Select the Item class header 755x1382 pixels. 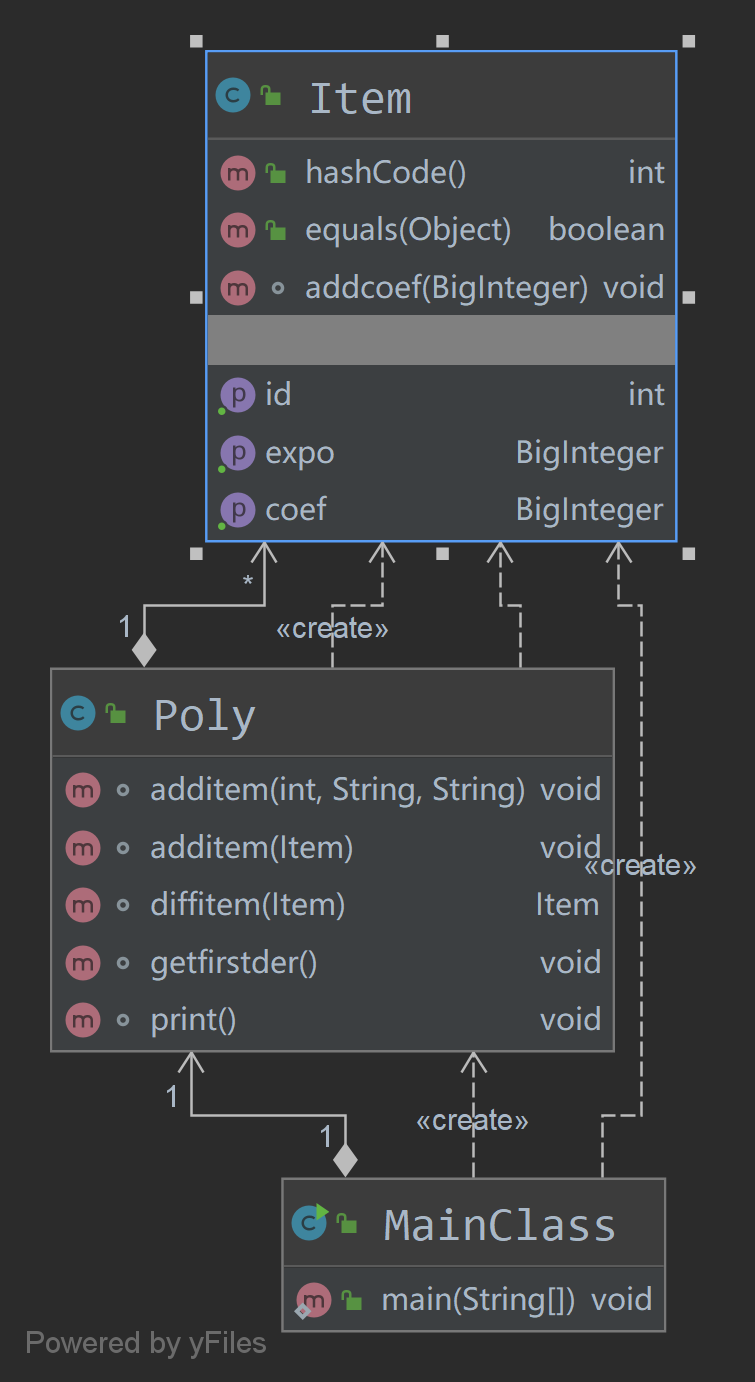pyautogui.click(x=440, y=97)
